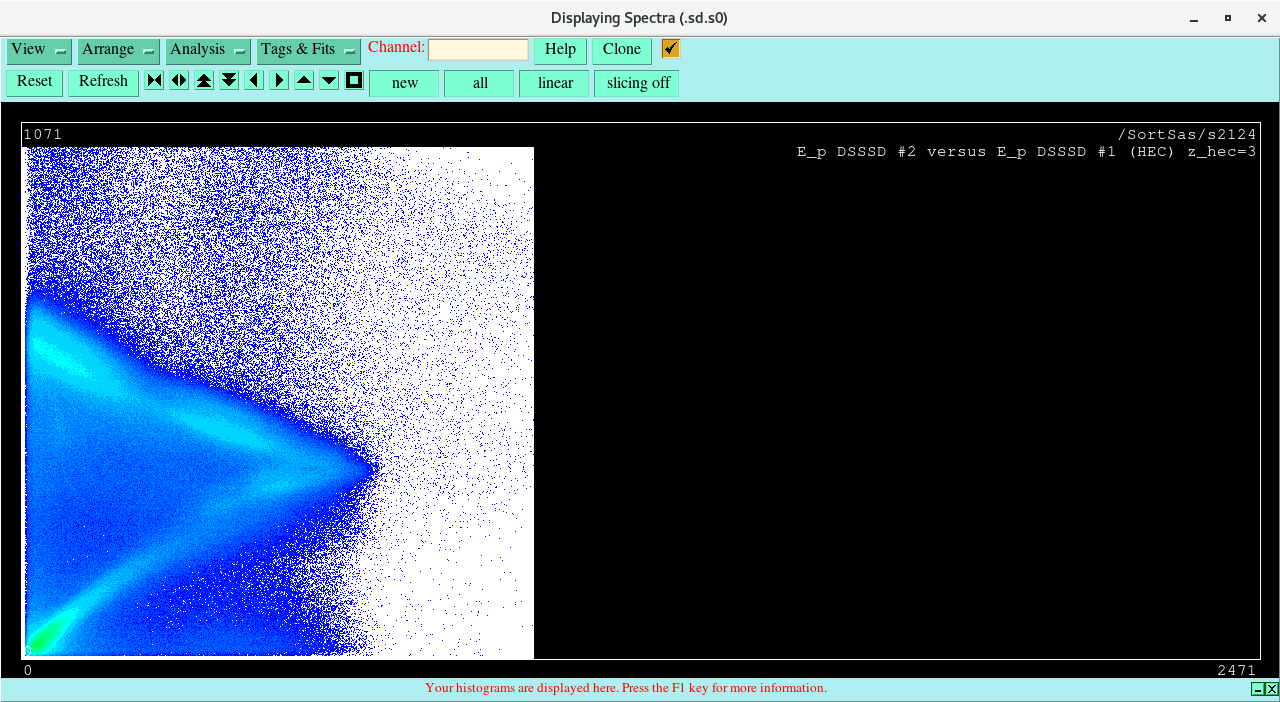Image resolution: width=1280 pixels, height=702 pixels.
Task: Toggle the 'slicing off' button
Action: coord(637,83)
